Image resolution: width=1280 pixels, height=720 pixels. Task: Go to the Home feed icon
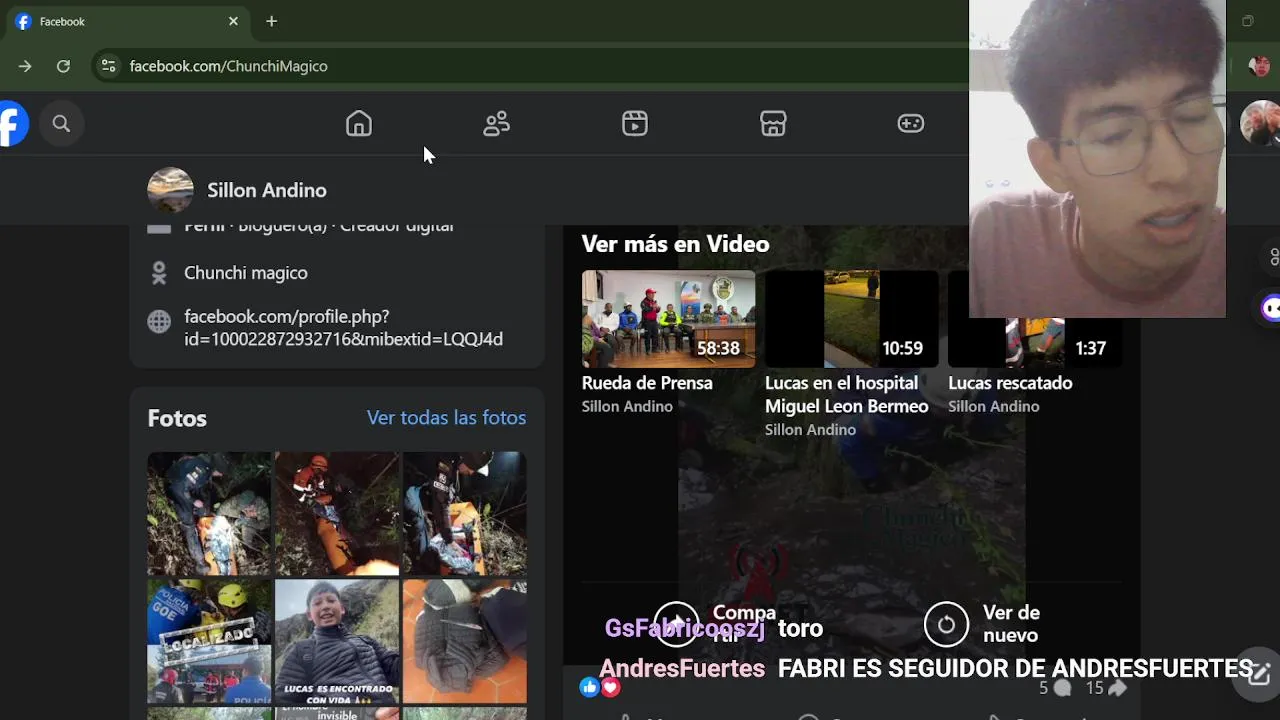(x=359, y=124)
